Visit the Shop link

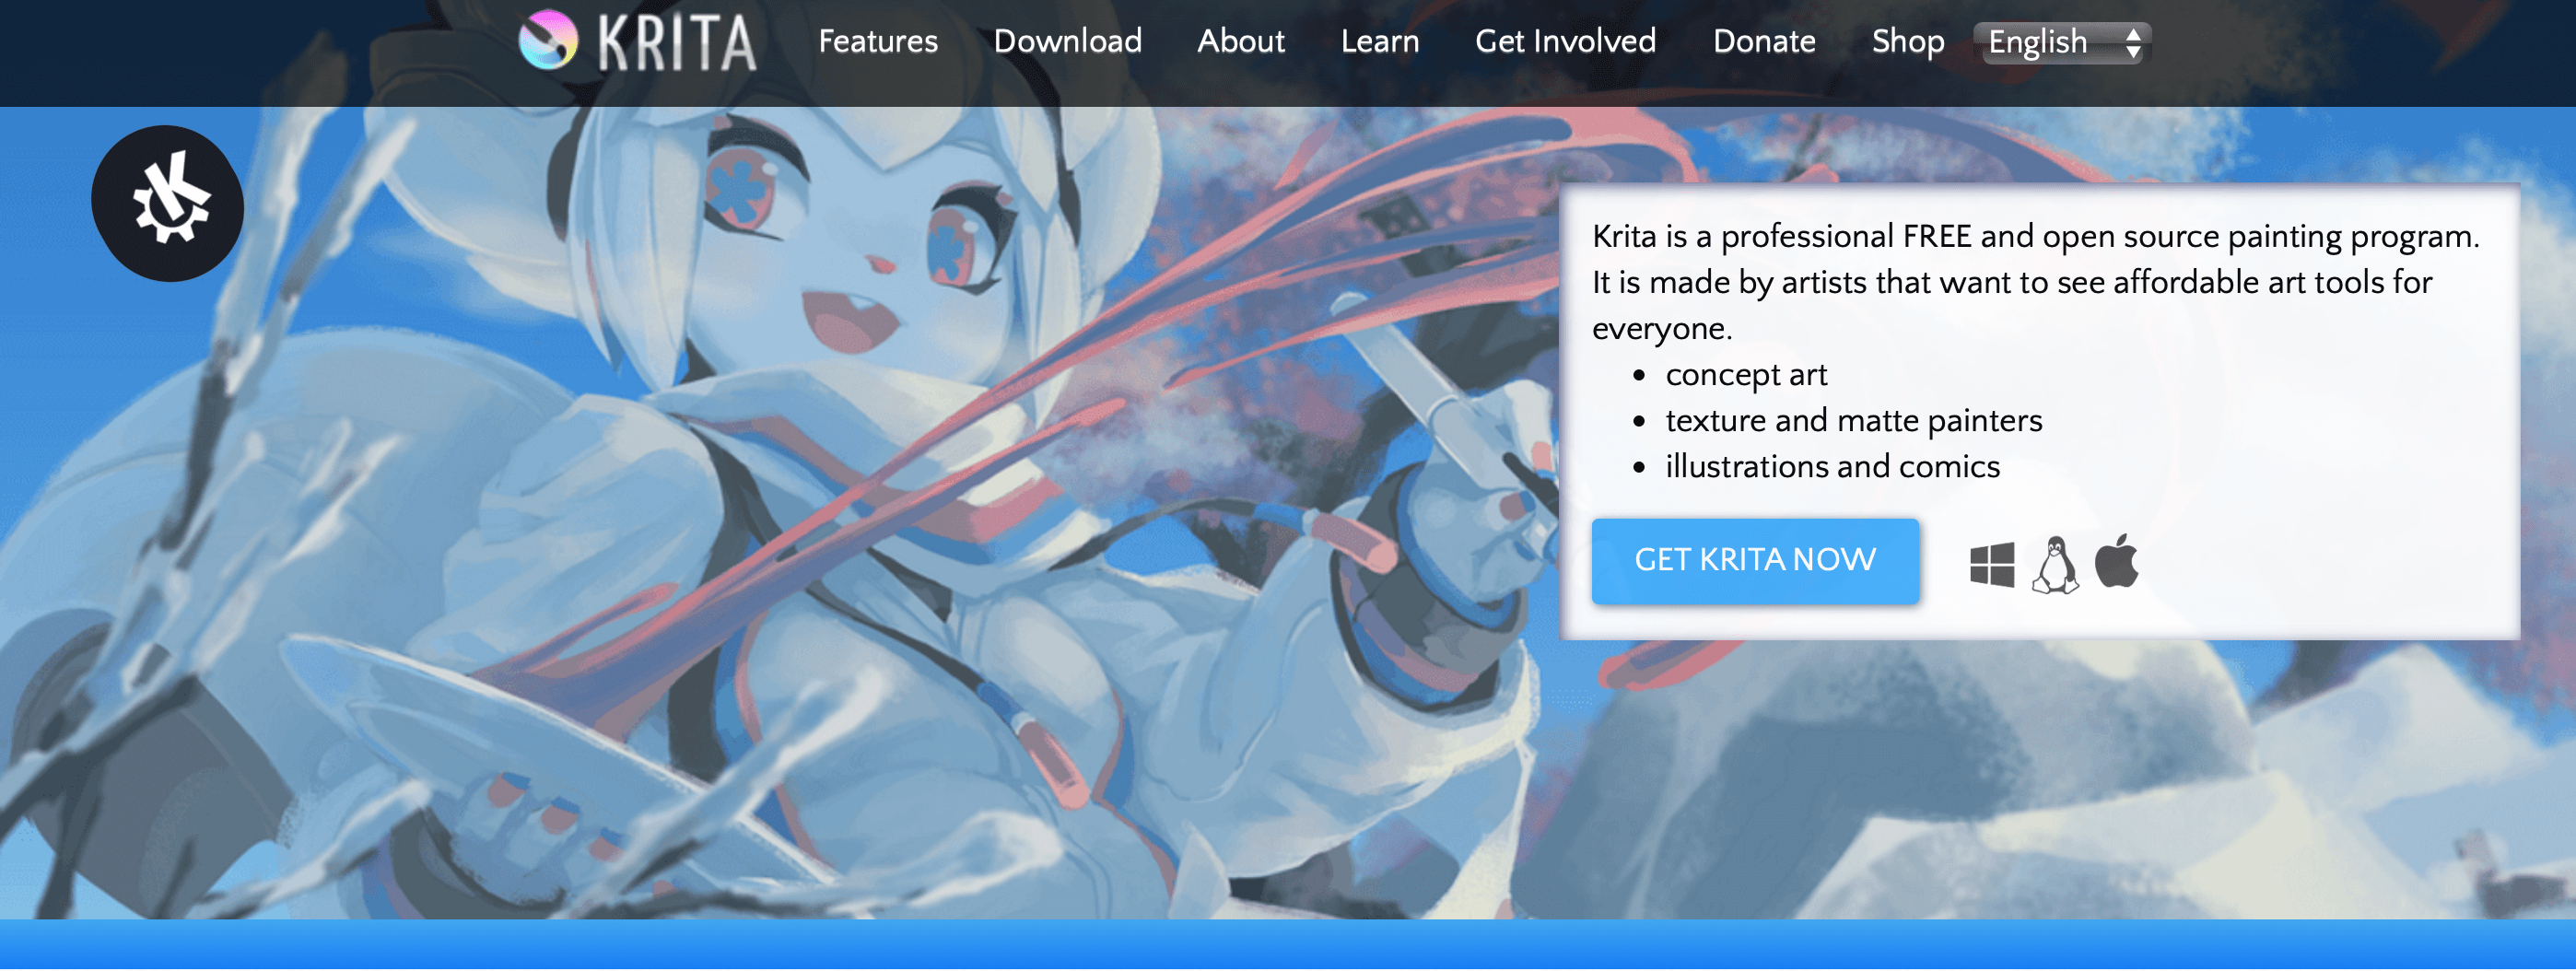1907,41
